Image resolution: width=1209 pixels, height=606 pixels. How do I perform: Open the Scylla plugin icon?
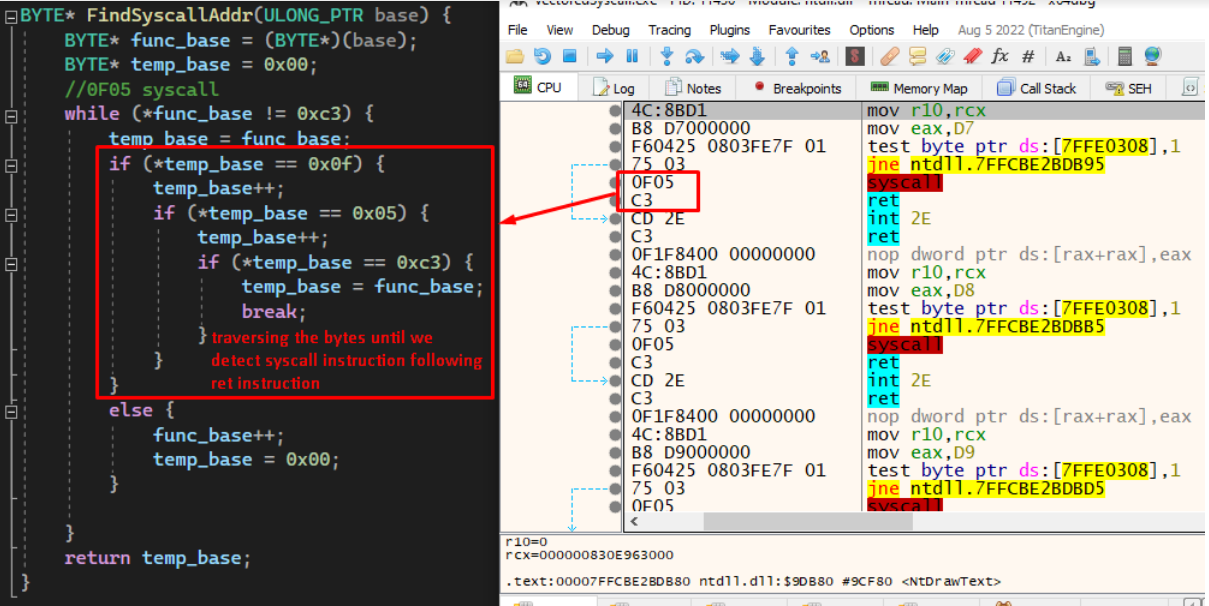pyautogui.click(x=854, y=56)
